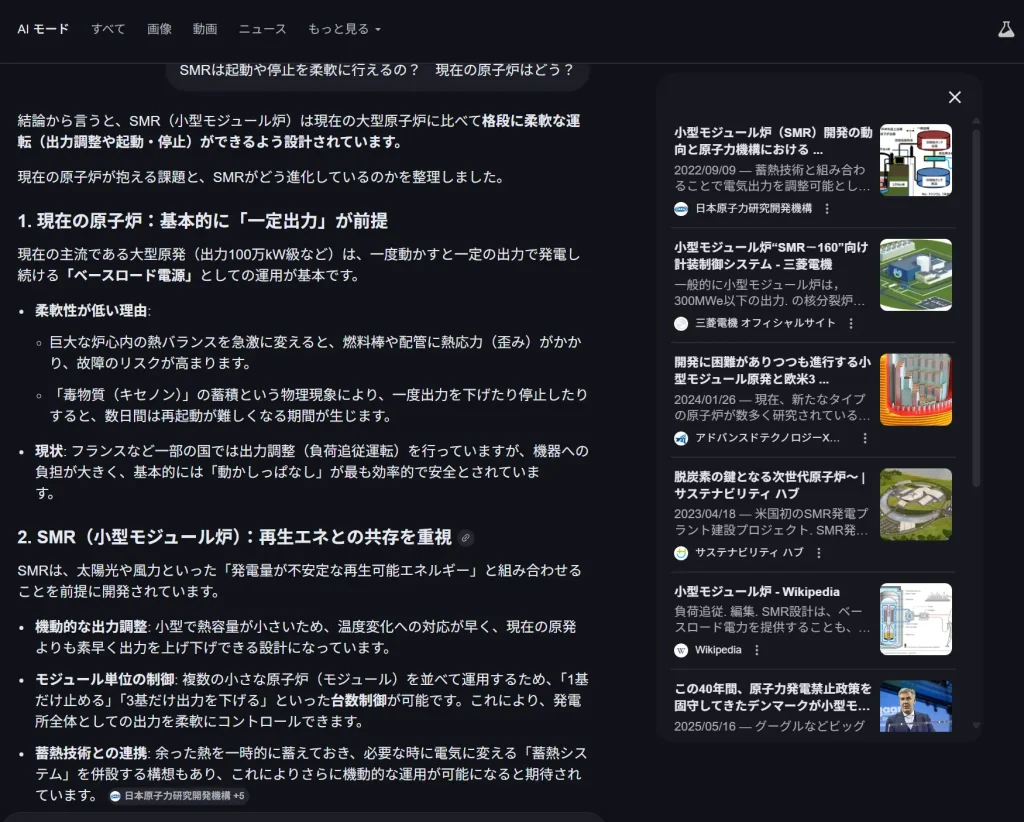Click the SMR-160 article thumbnail

coord(915,275)
